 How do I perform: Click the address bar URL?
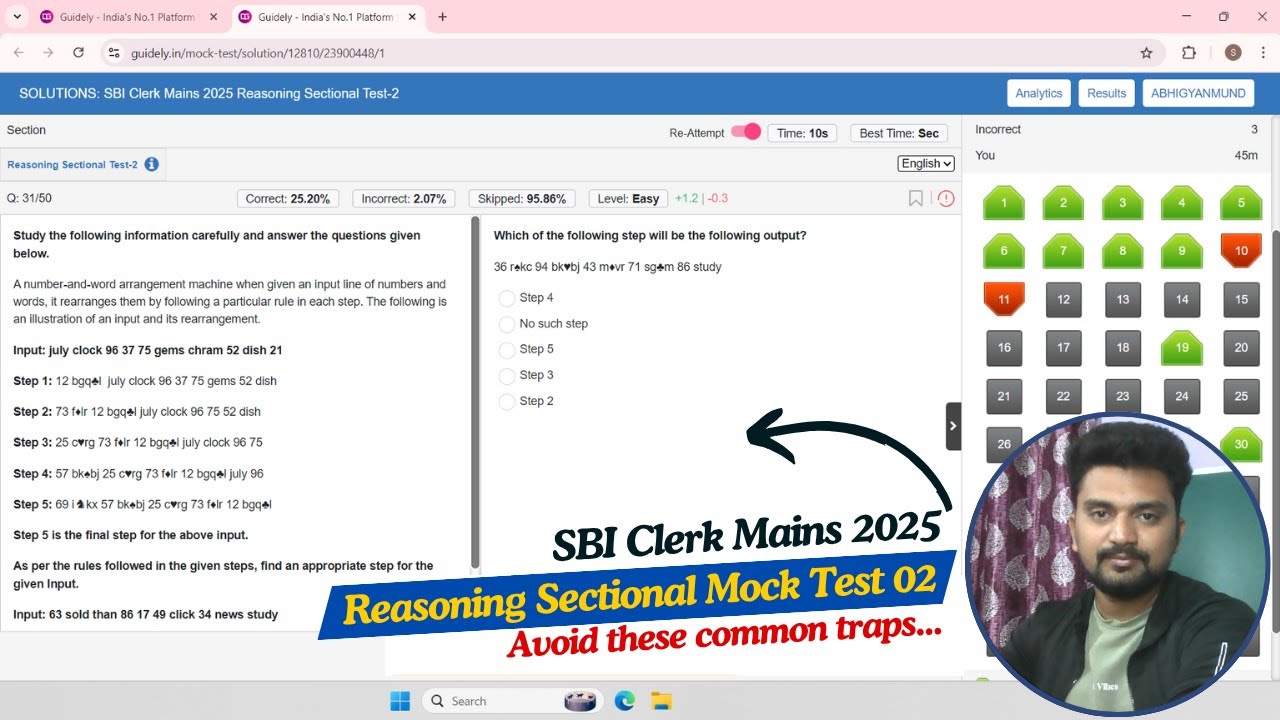point(258,53)
